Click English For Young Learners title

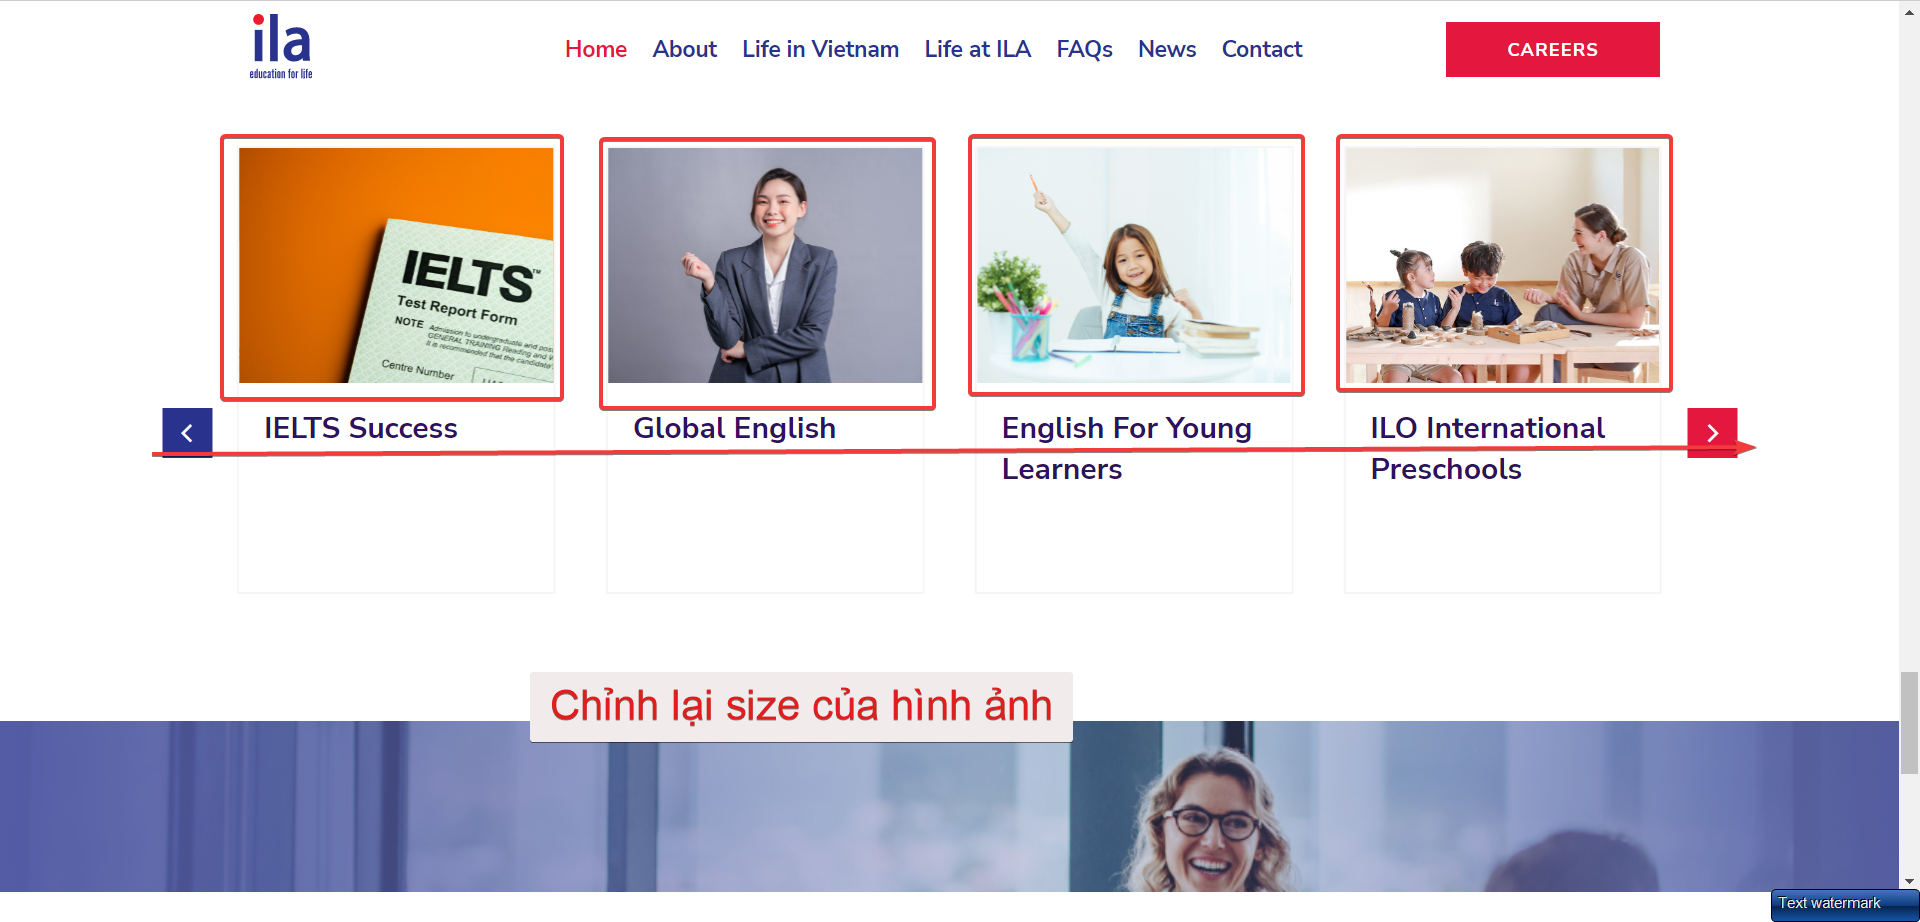pos(1127,448)
